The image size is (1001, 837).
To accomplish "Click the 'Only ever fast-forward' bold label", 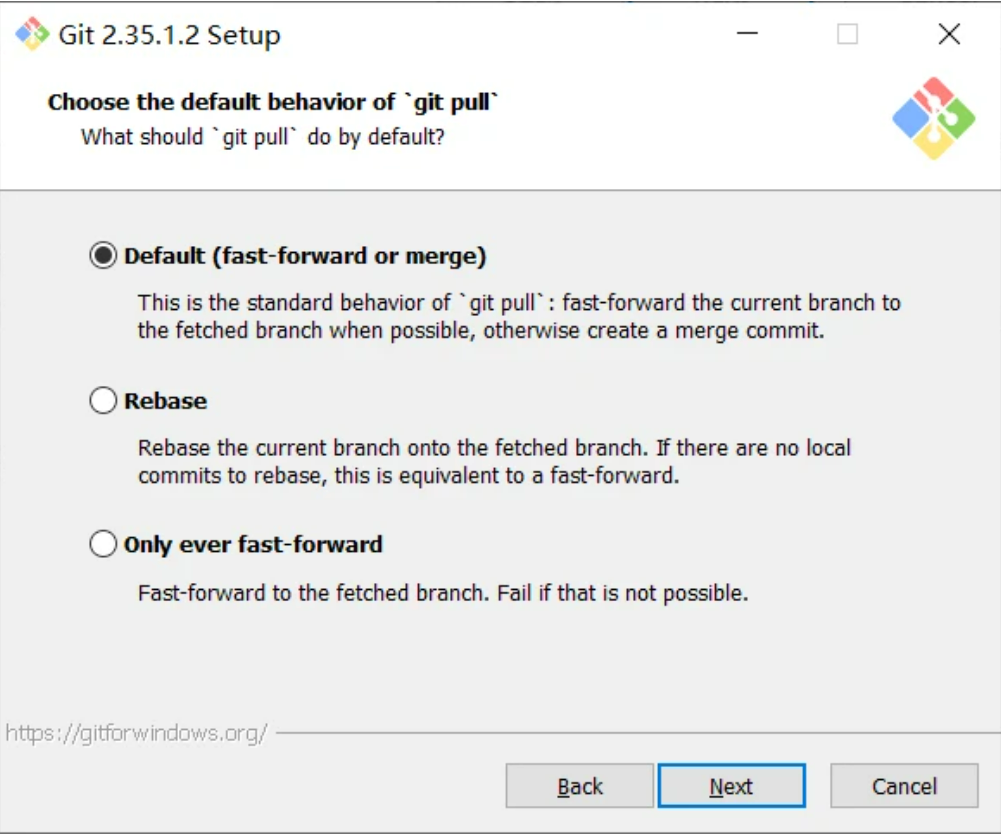I will [253, 545].
